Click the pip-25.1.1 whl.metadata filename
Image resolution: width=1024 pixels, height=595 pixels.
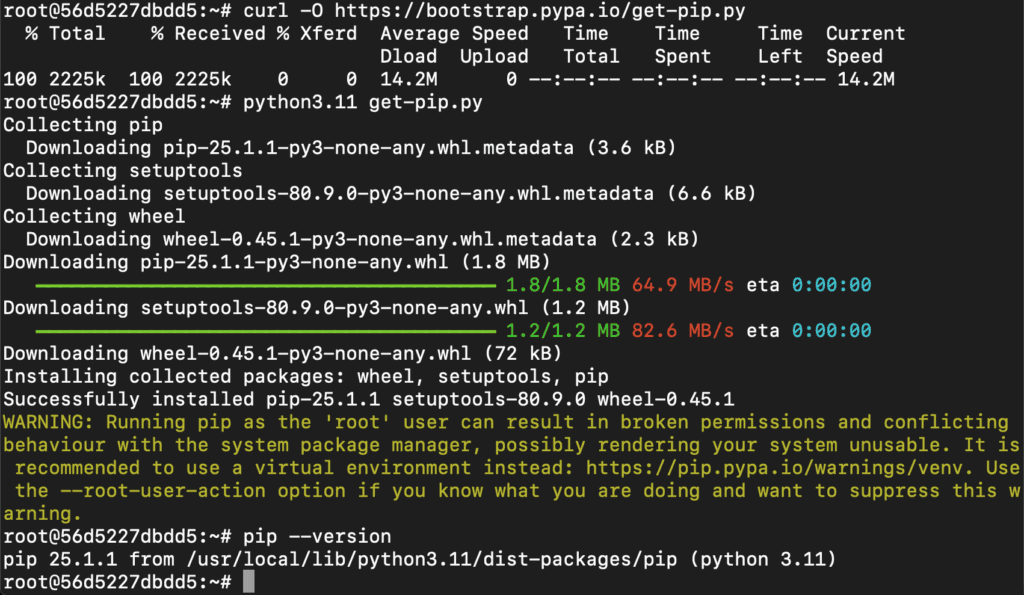368,148
